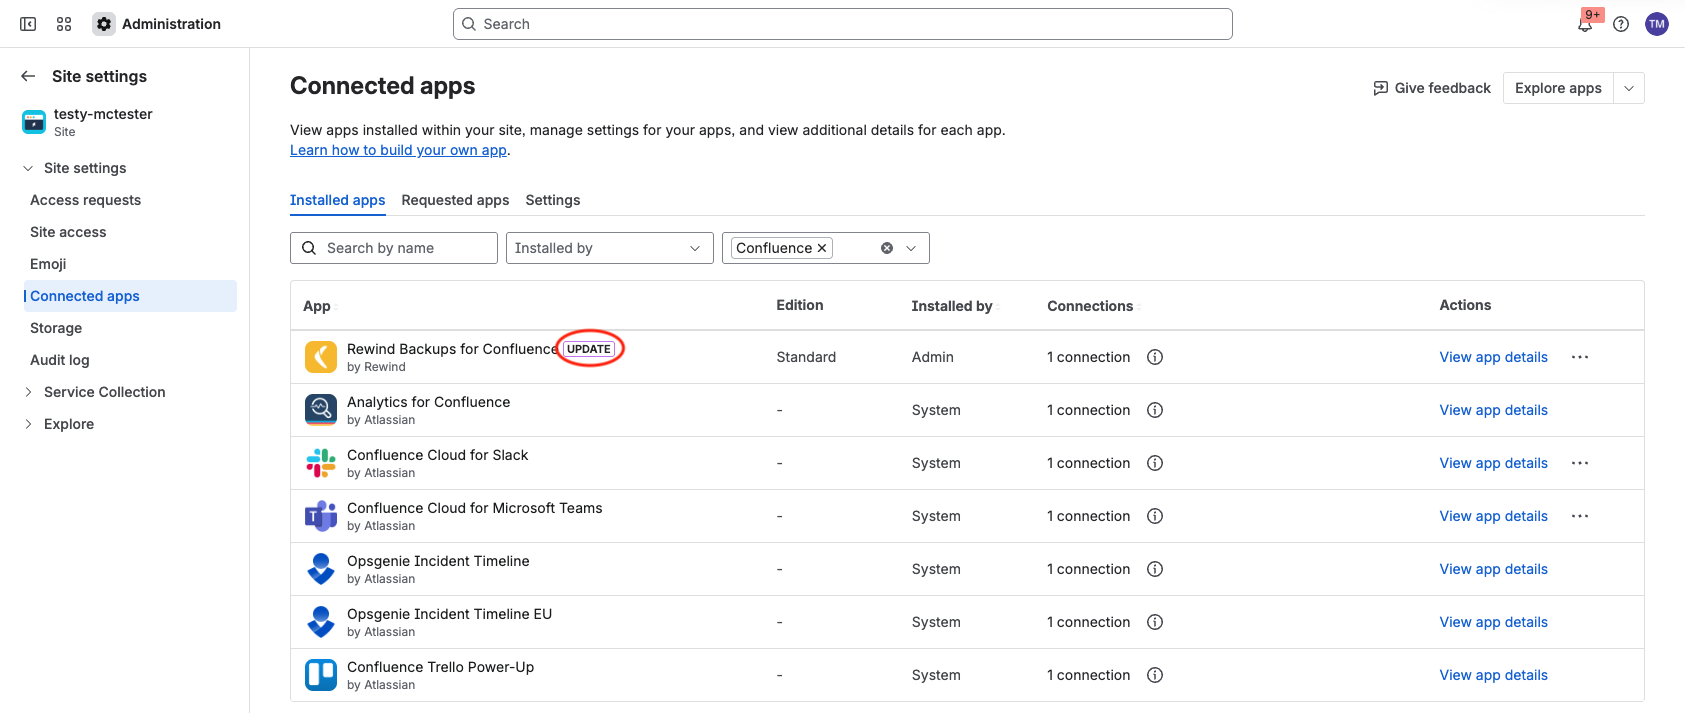Click the testy-mctester site icon
Image resolution: width=1685 pixels, height=713 pixels.
pyautogui.click(x=34, y=122)
